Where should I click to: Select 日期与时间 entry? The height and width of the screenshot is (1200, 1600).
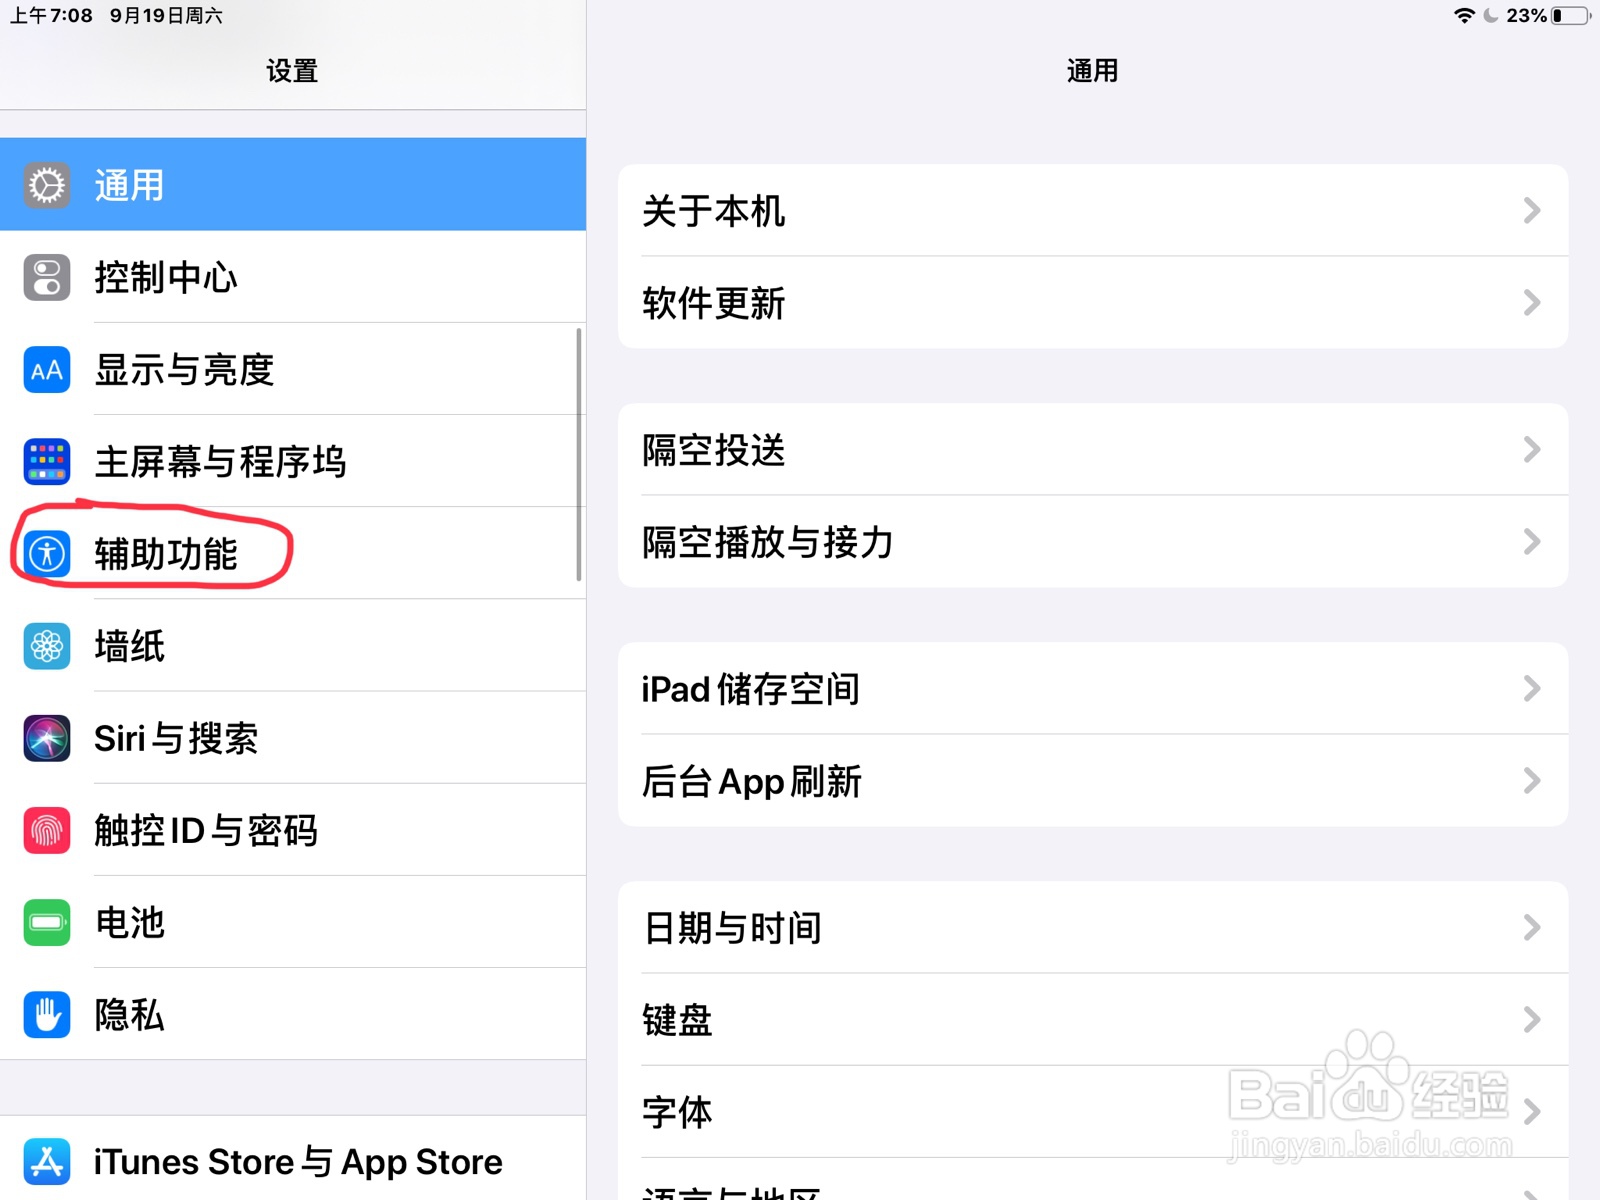1093,927
